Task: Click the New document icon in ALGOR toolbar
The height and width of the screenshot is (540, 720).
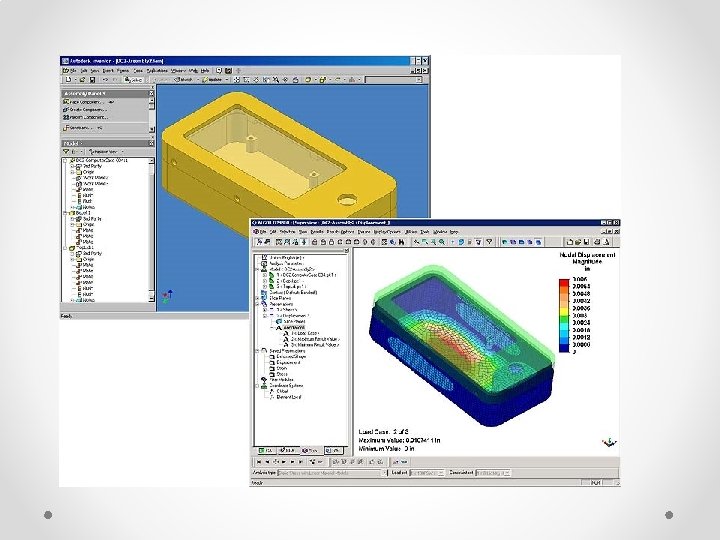Action: (x=570, y=242)
